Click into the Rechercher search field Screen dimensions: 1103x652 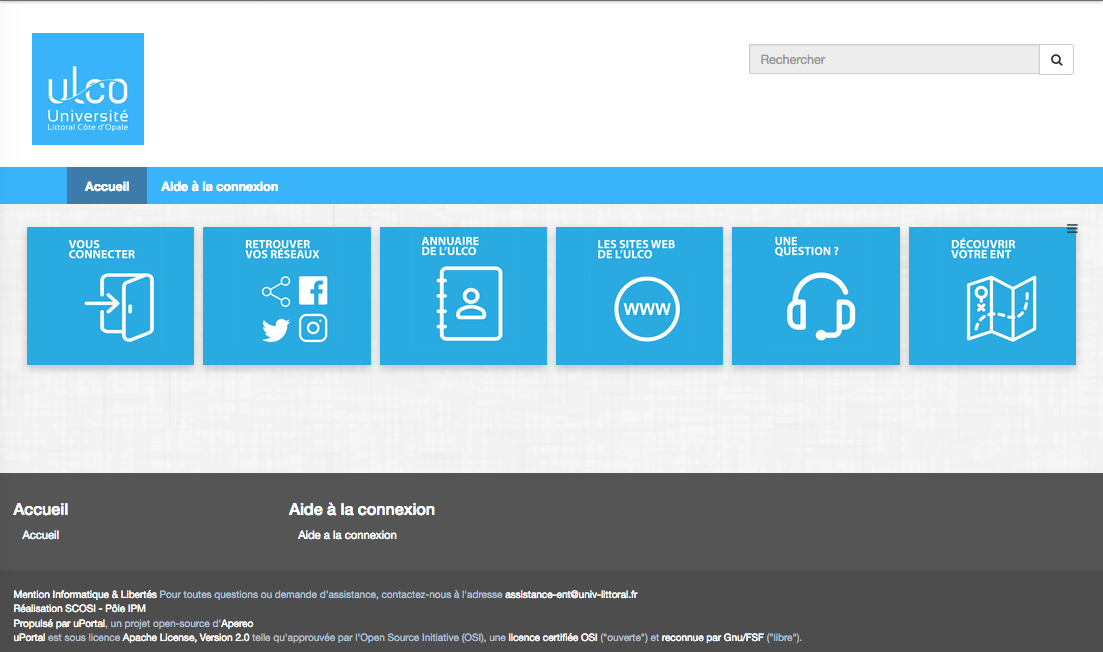pyautogui.click(x=893, y=60)
